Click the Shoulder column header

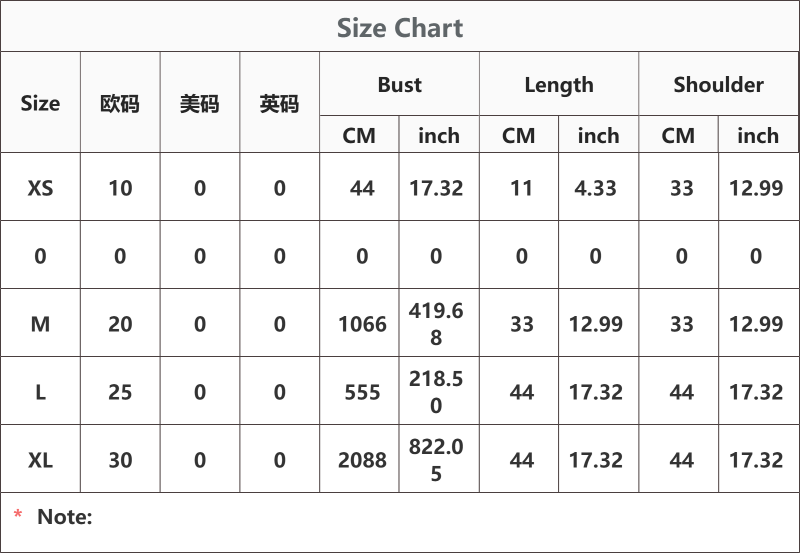pos(718,84)
